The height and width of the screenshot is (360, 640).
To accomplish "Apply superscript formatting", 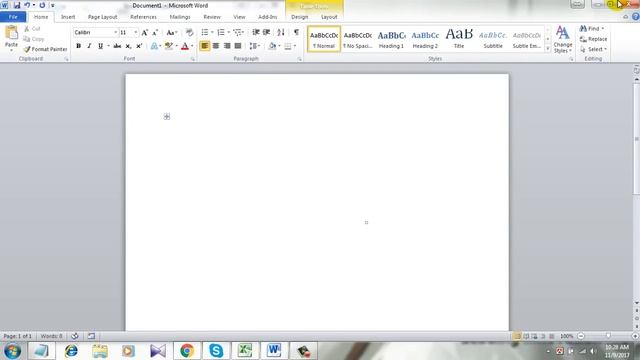I will pyautogui.click(x=139, y=46).
